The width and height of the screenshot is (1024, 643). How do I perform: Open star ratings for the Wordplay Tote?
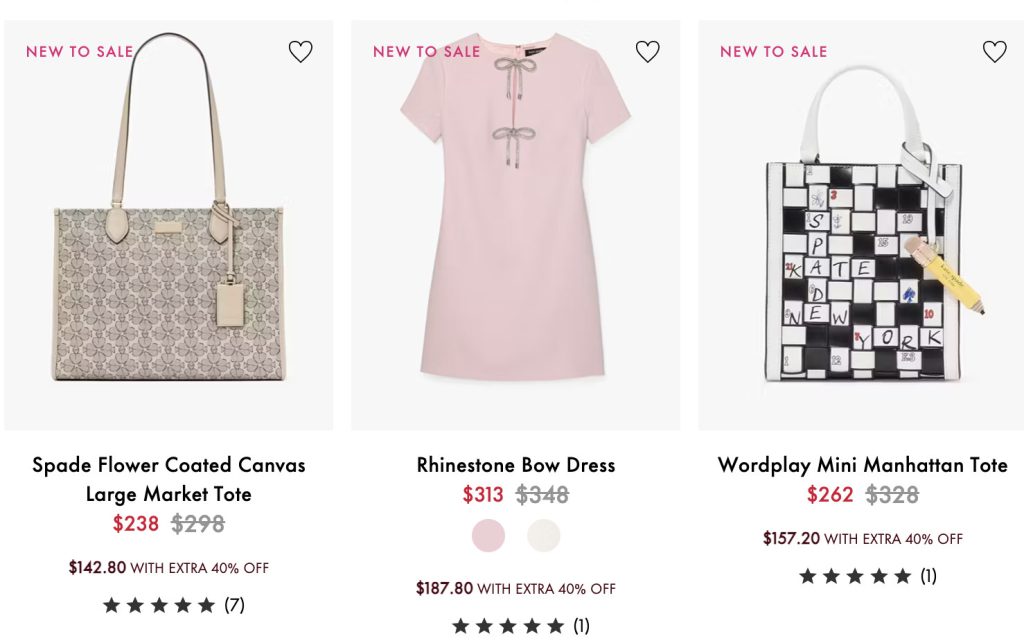tap(855, 576)
